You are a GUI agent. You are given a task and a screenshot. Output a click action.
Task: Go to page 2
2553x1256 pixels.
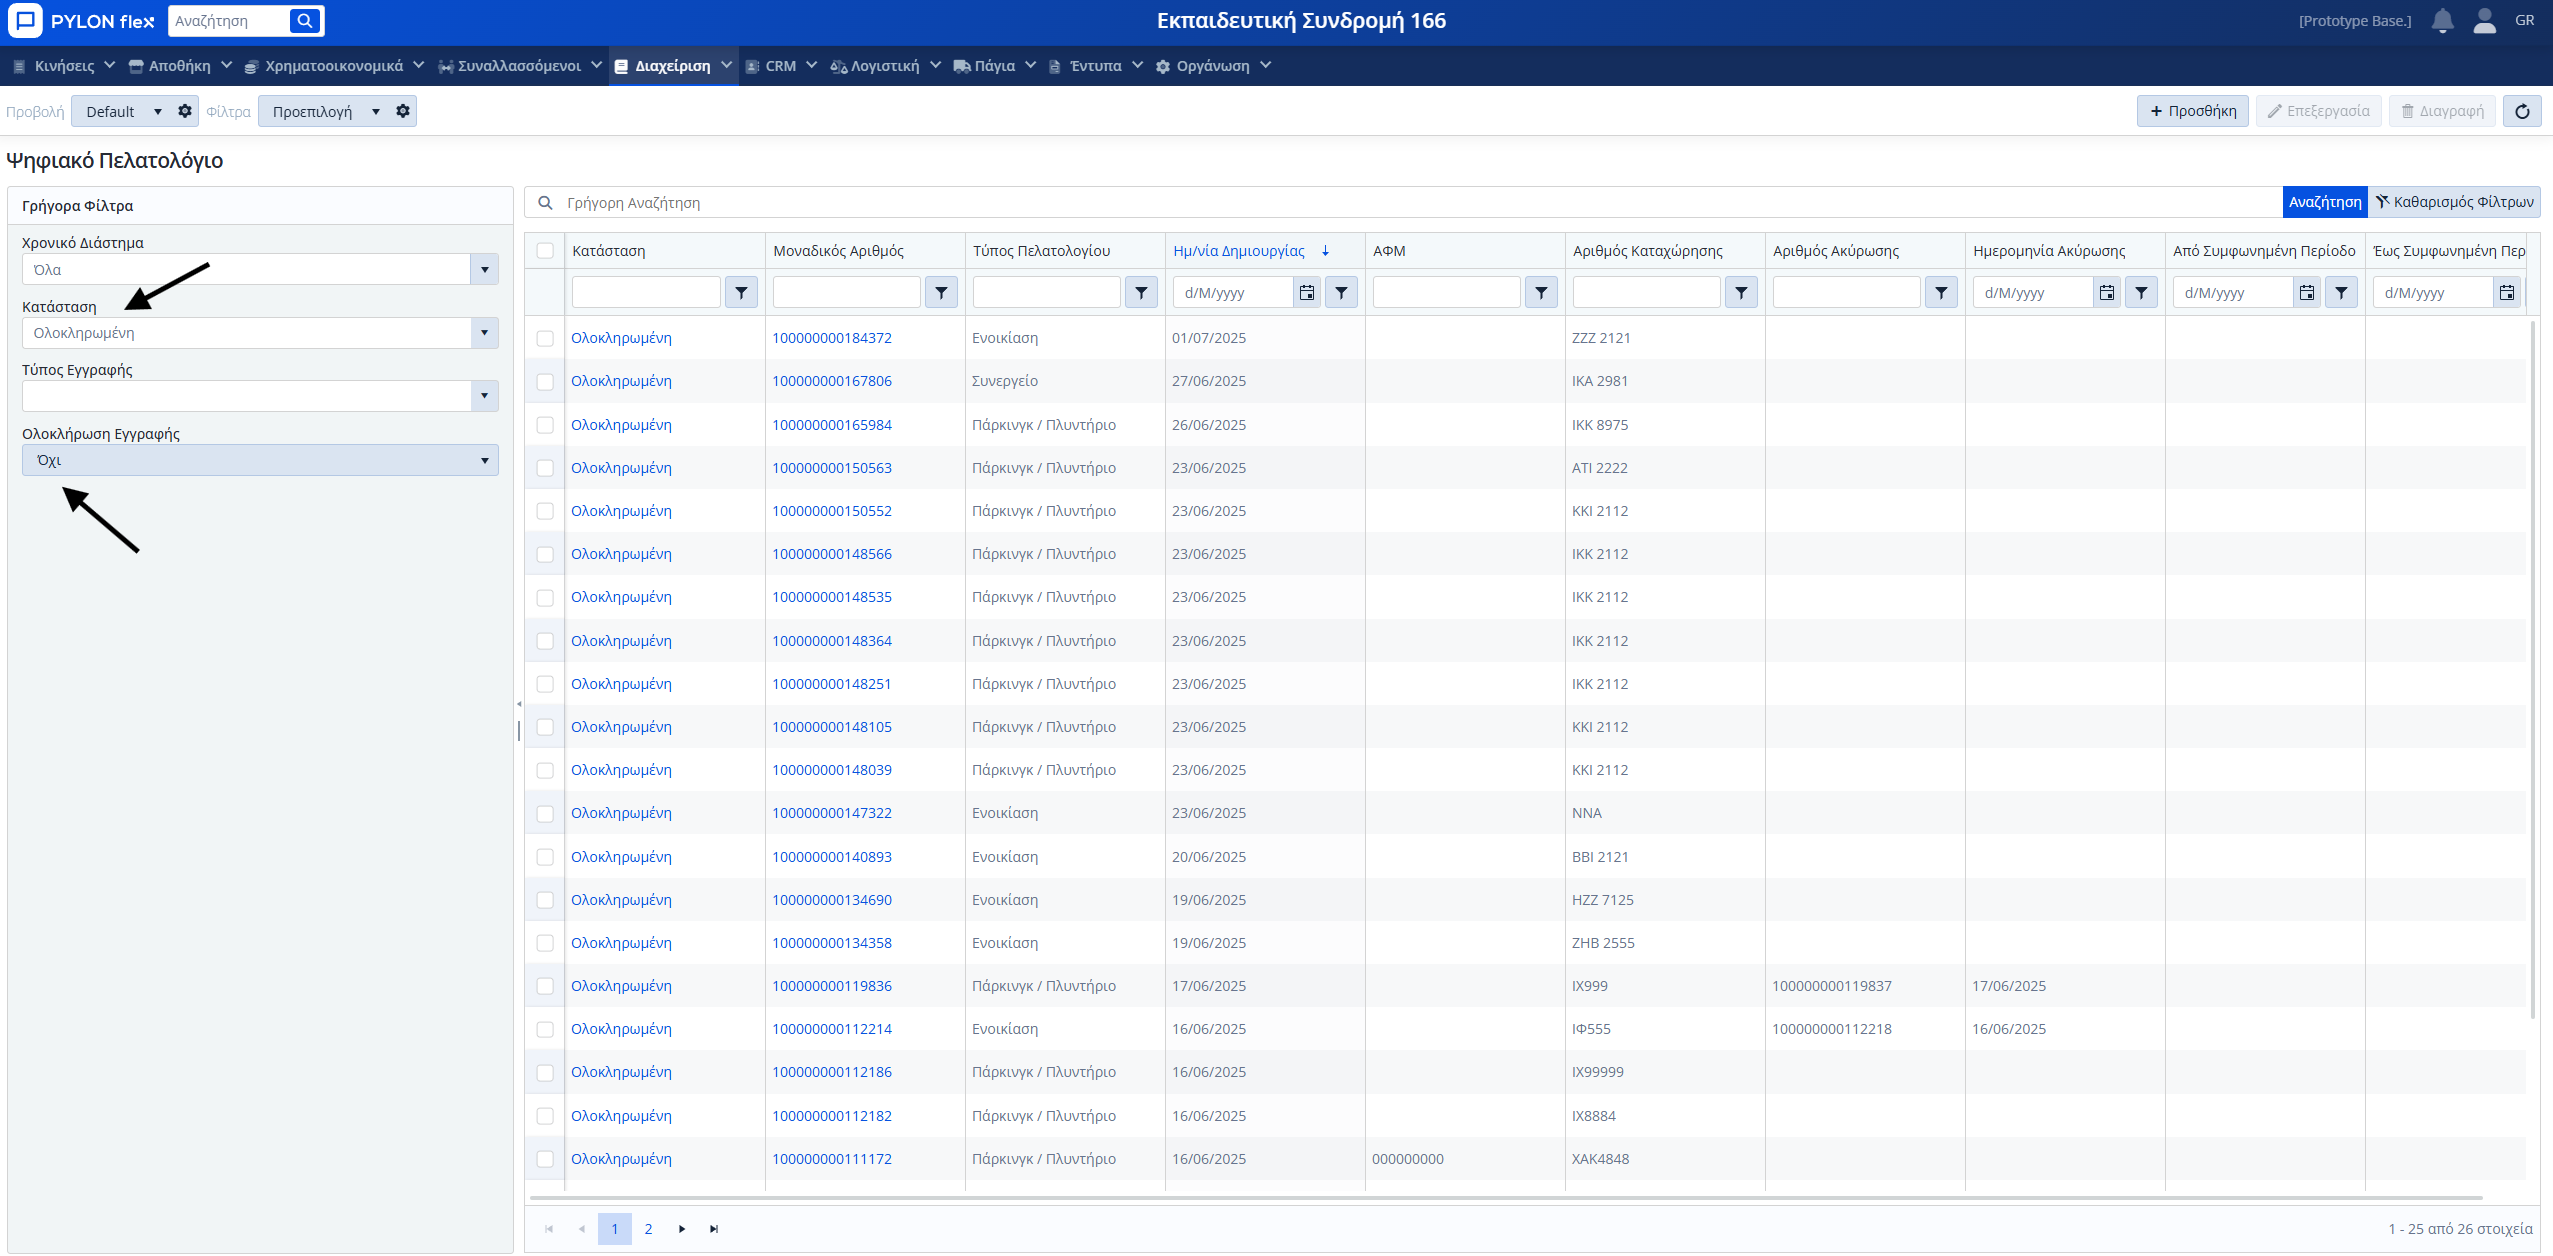tap(648, 1229)
